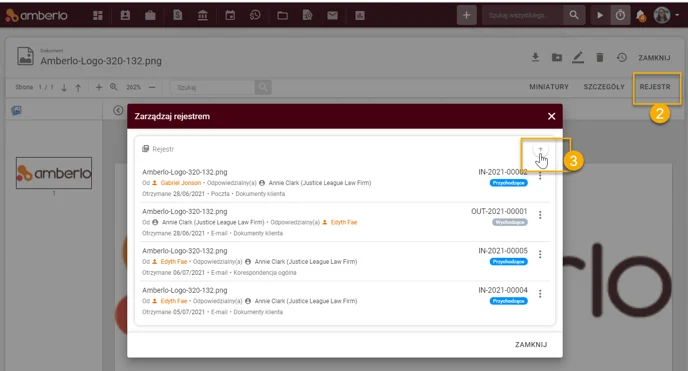
Task: Move document using the folder icon
Action: coord(557,57)
